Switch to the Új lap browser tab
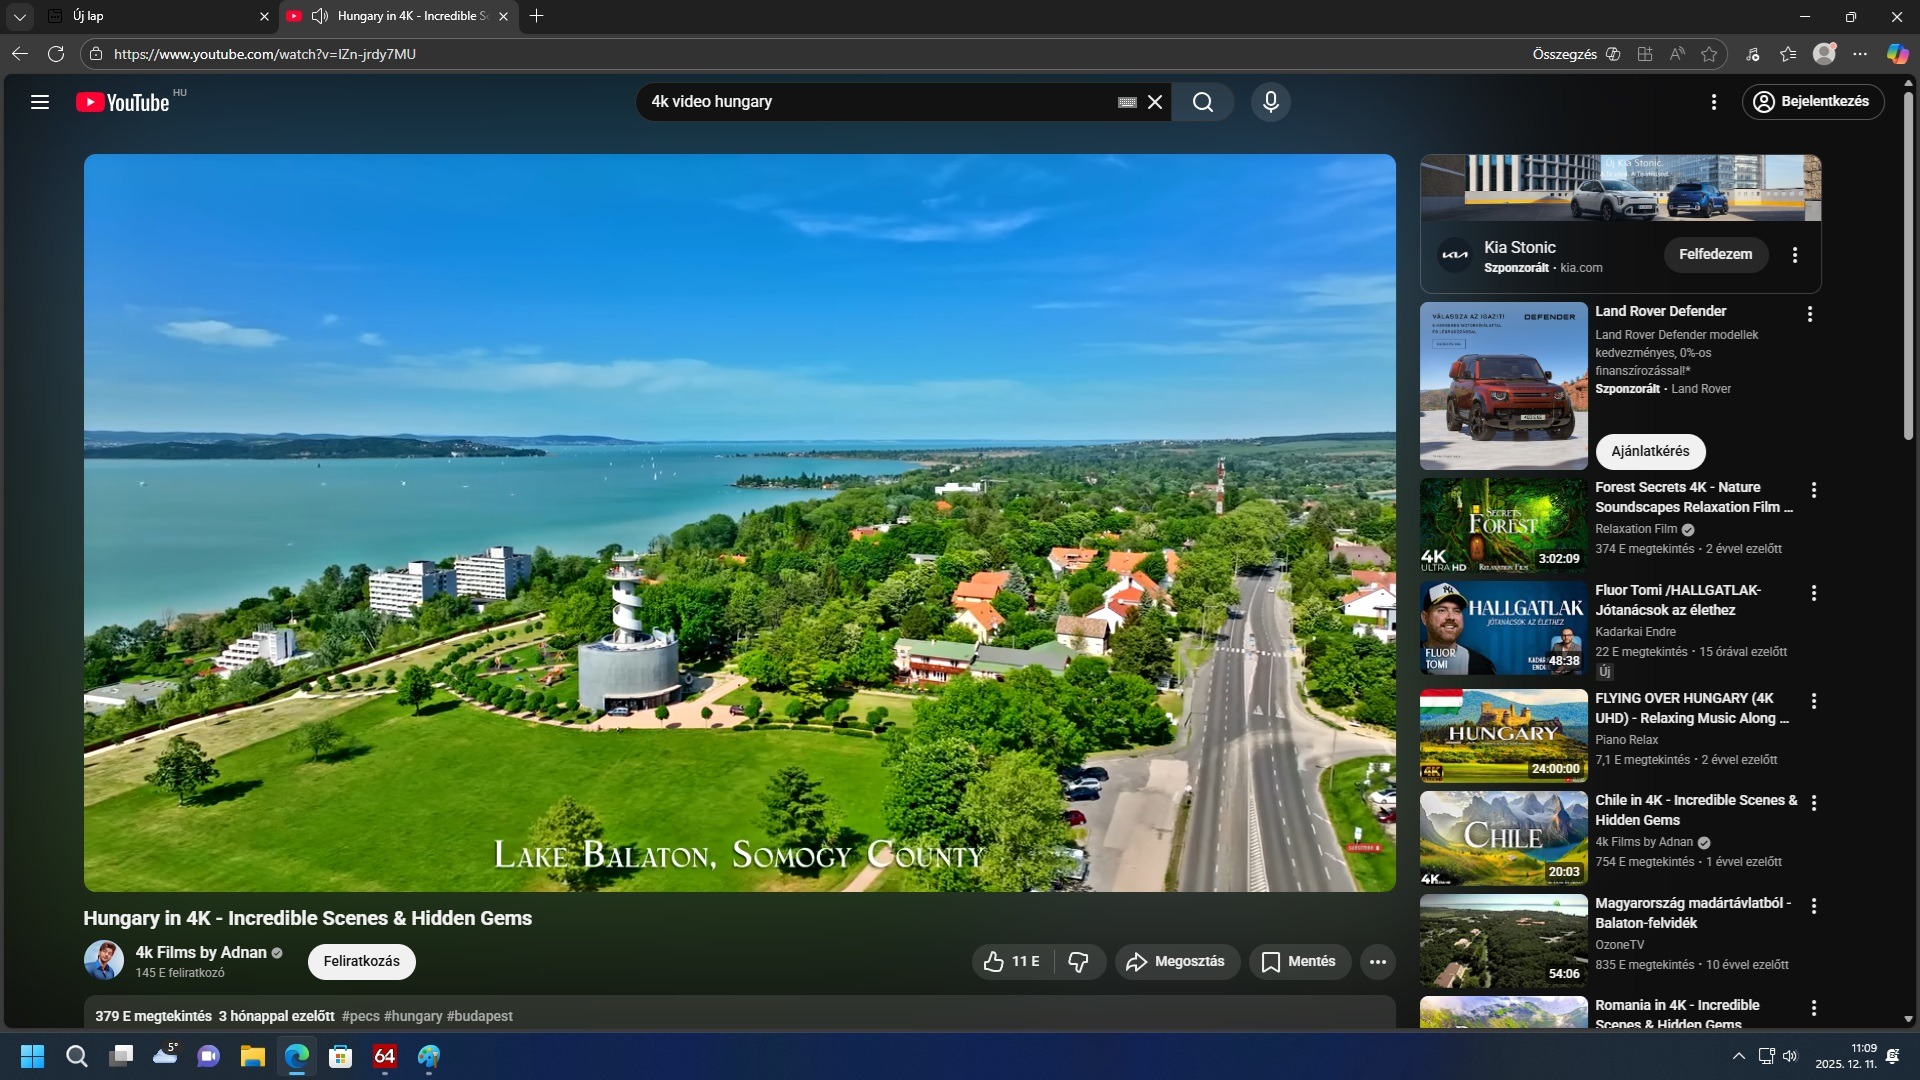This screenshot has width=1920, height=1080. tap(150, 16)
